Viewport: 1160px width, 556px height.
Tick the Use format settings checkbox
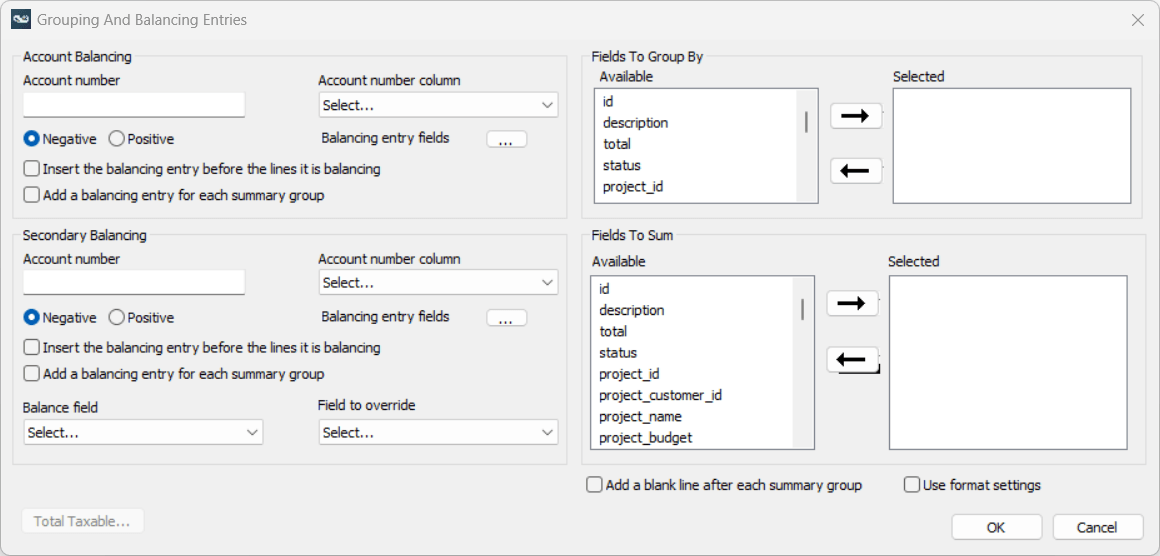pos(912,485)
